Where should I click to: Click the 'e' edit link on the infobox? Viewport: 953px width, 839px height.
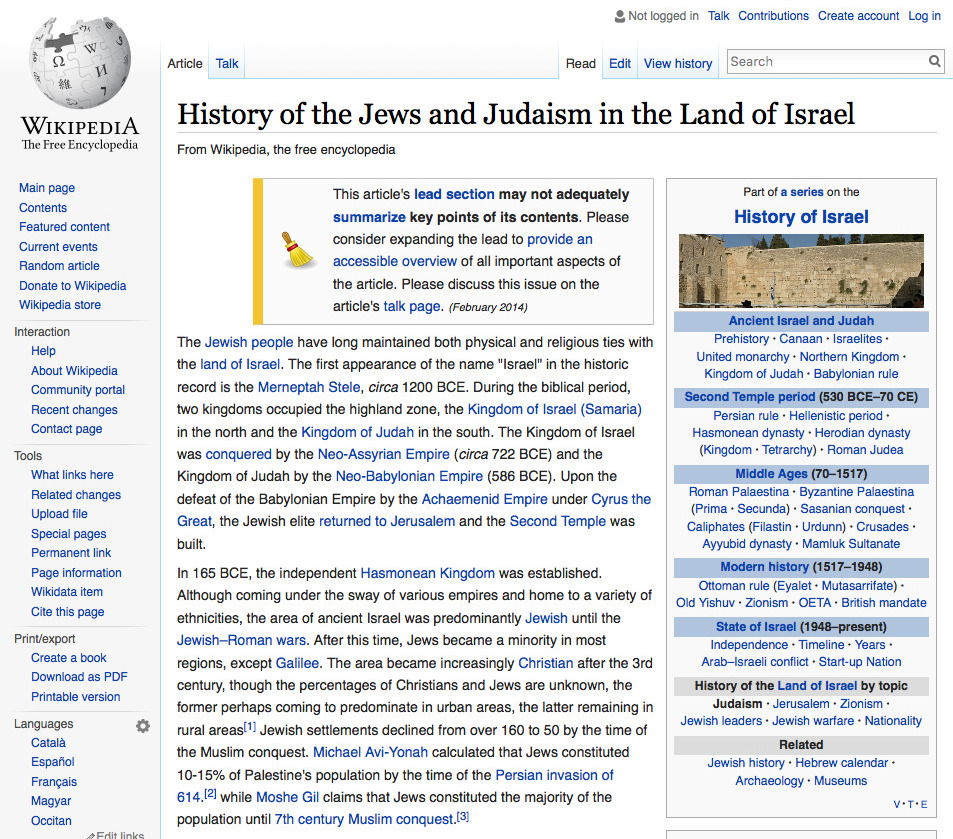click(x=922, y=803)
